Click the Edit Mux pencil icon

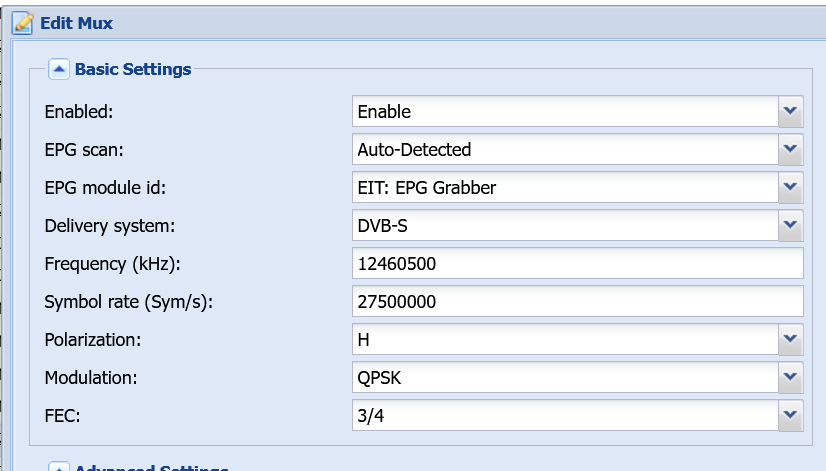point(23,23)
